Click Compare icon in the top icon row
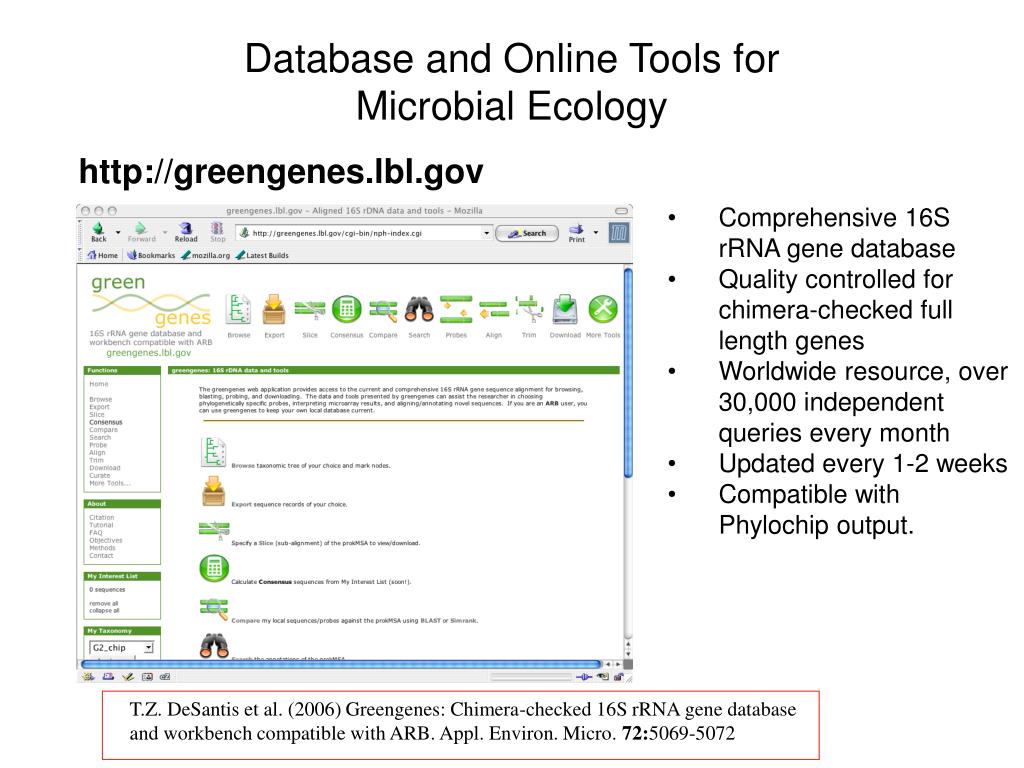Image resolution: width=1024 pixels, height=768 pixels. (383, 310)
